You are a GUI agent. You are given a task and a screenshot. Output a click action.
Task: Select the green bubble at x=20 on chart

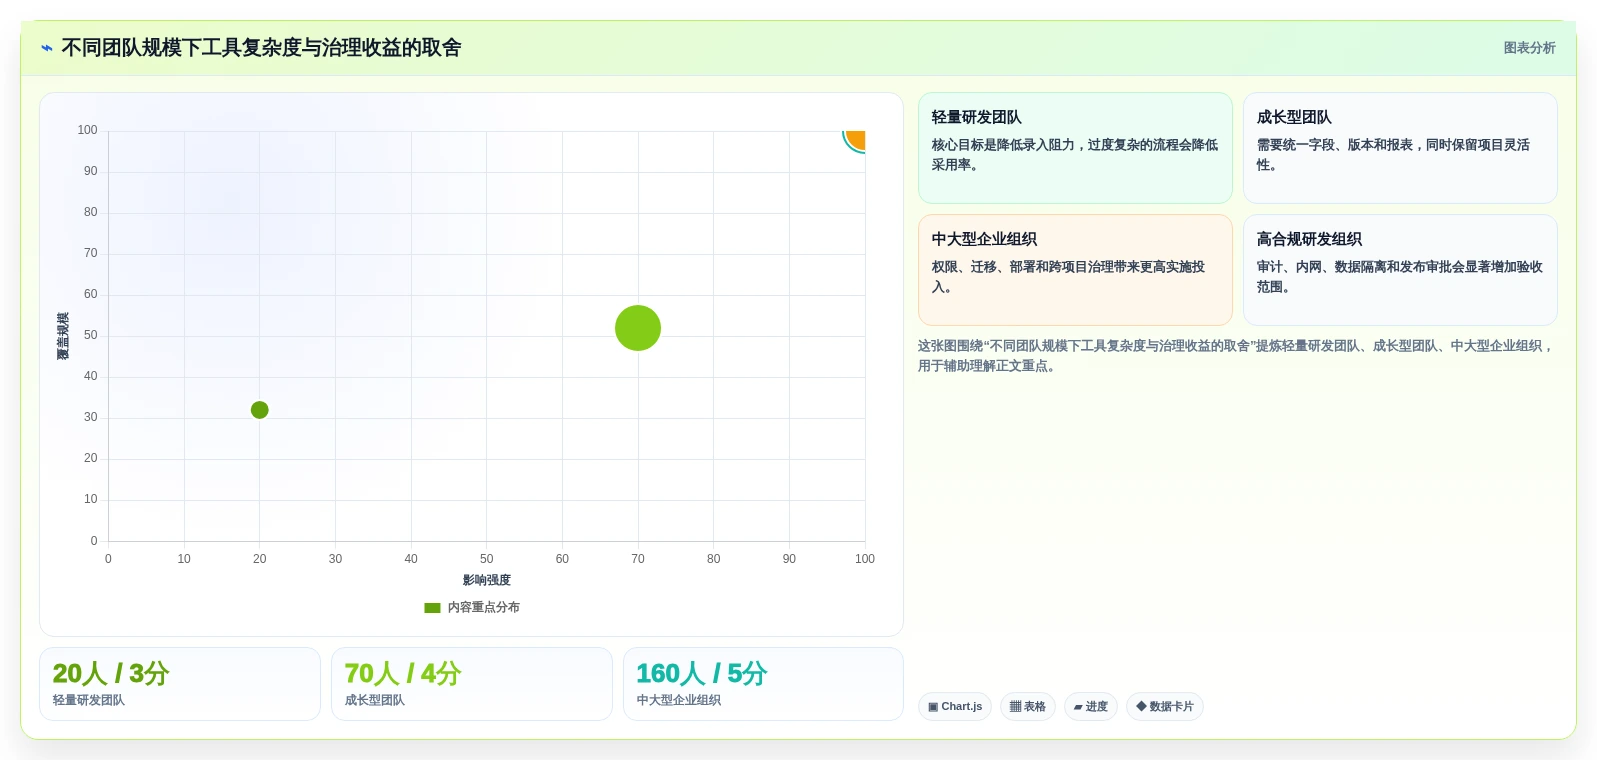260,410
